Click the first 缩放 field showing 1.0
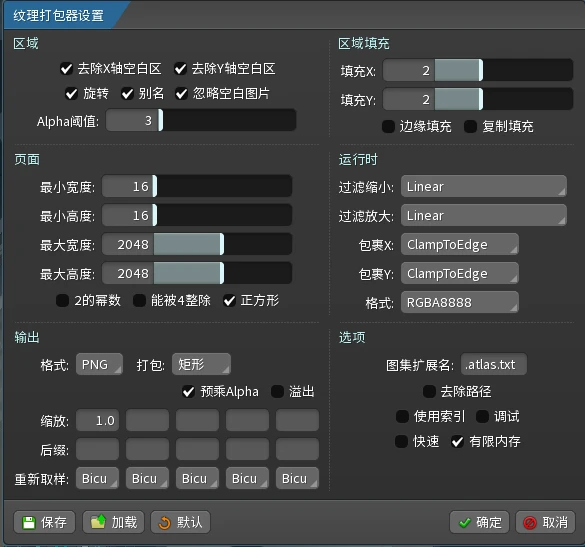585x547 pixels. [x=97, y=421]
